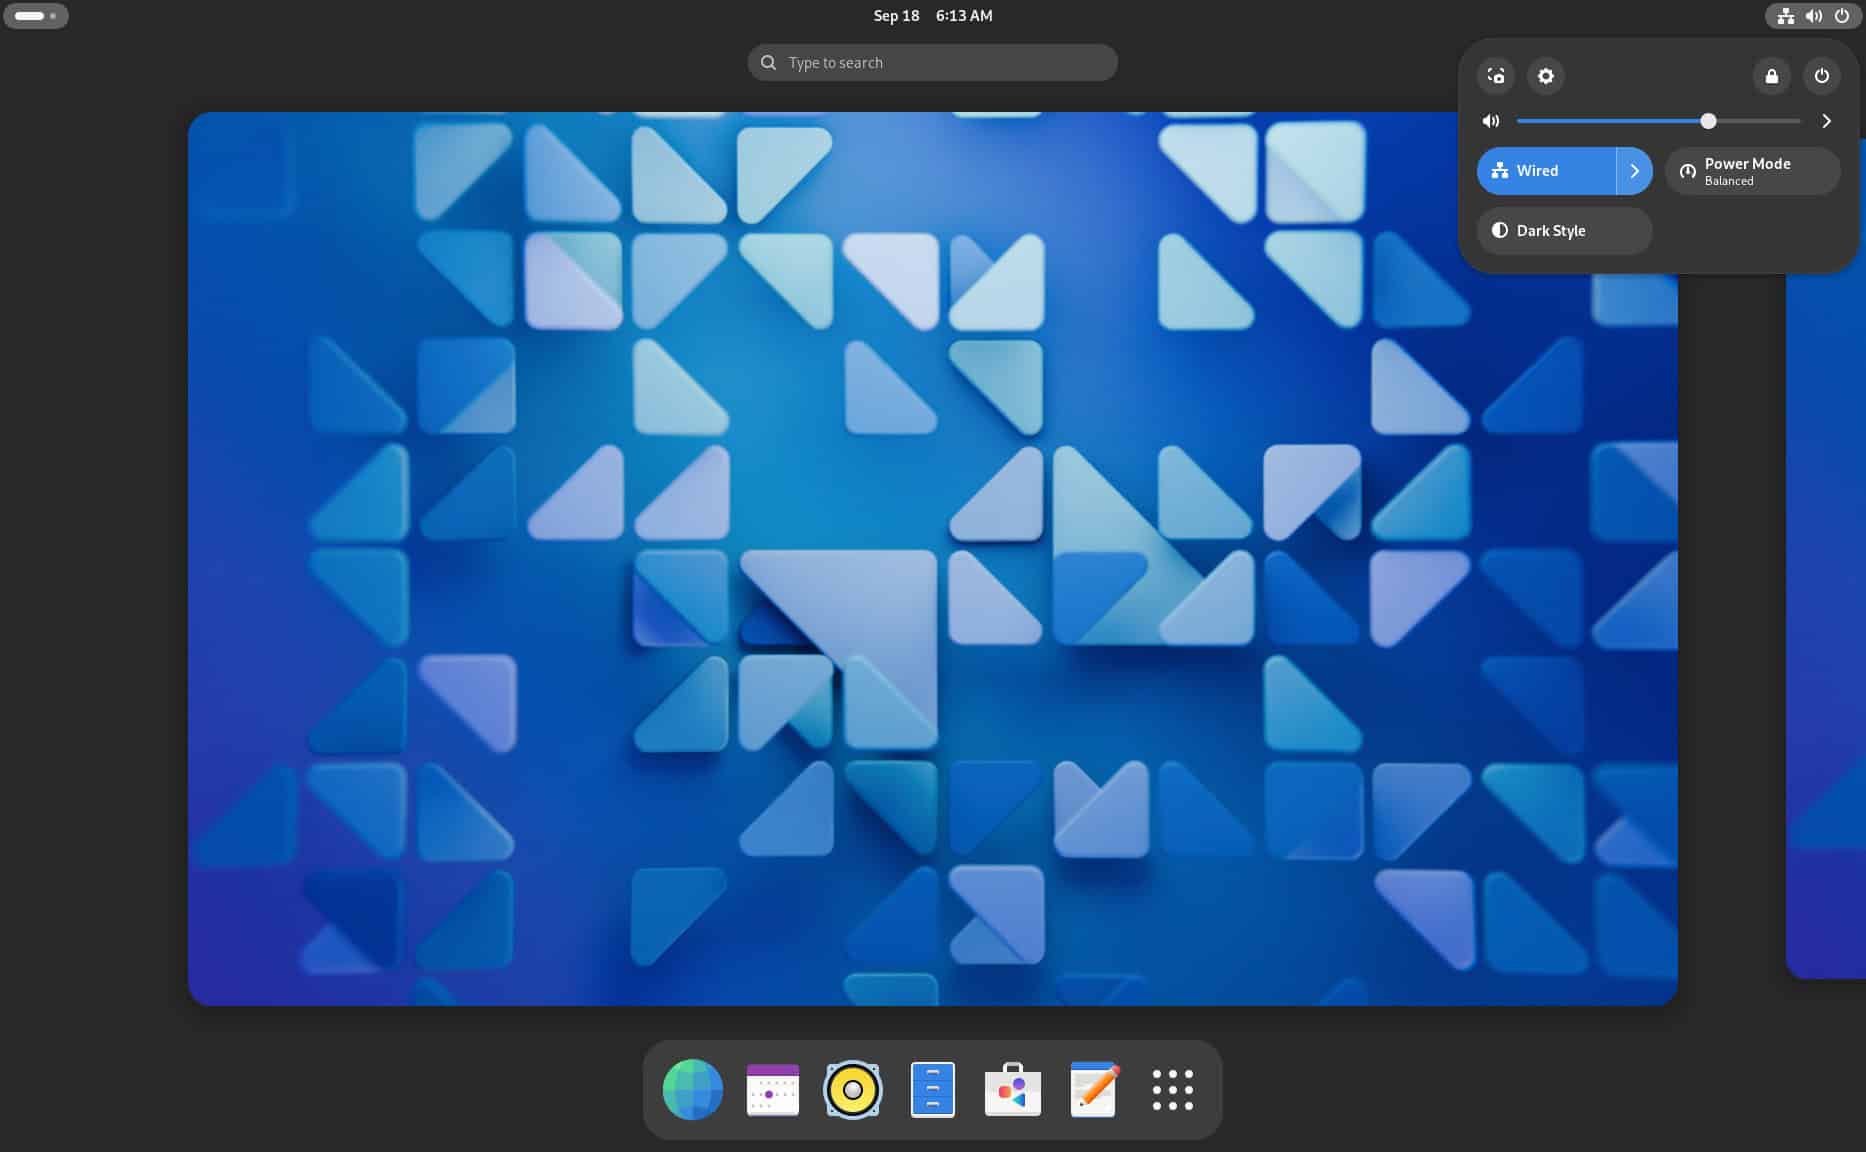The width and height of the screenshot is (1866, 1152).
Task: Open the web browser from the dock
Action: click(693, 1089)
